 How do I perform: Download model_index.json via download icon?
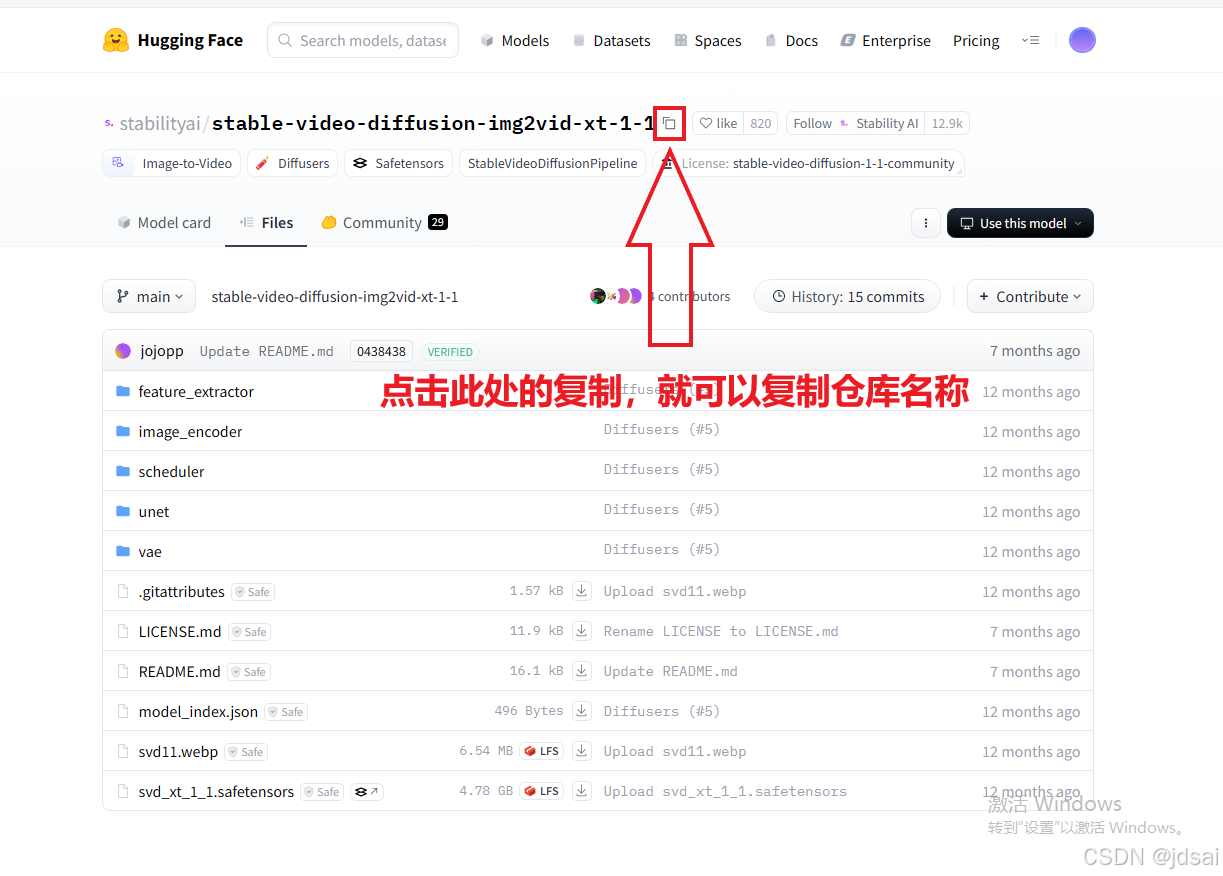(581, 711)
